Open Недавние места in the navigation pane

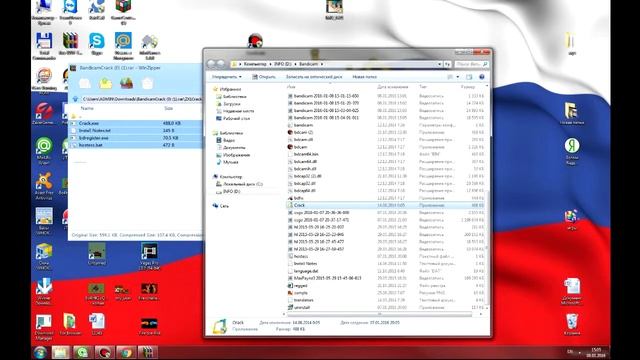(x=238, y=111)
